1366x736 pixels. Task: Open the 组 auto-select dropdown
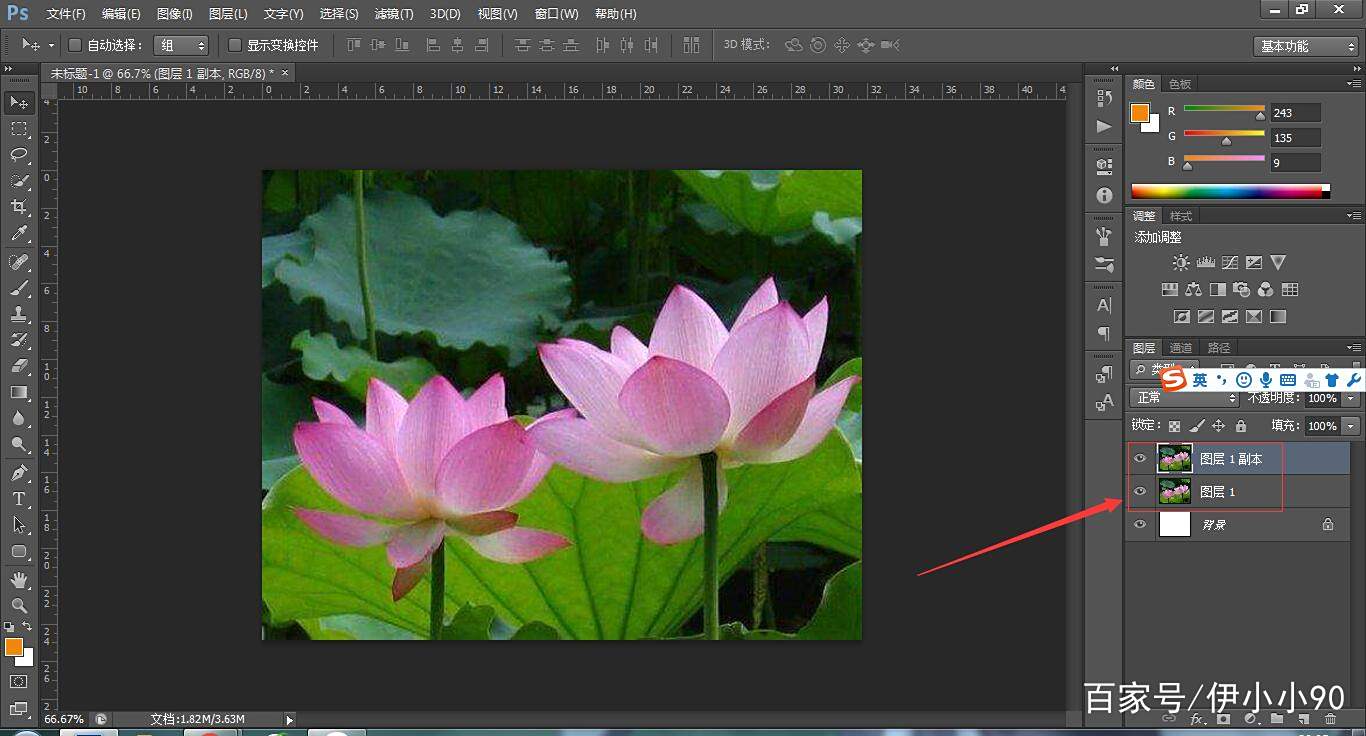[181, 45]
